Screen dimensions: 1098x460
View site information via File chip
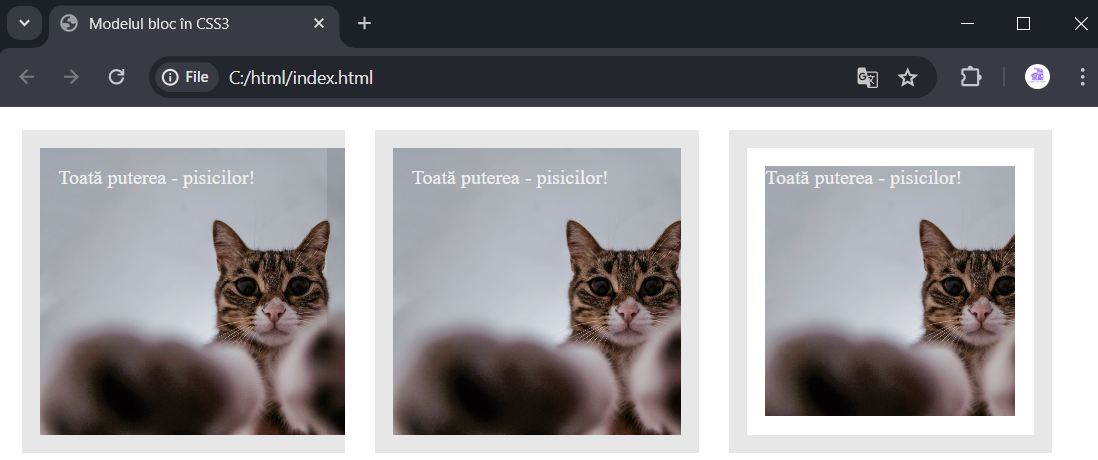[x=186, y=77]
